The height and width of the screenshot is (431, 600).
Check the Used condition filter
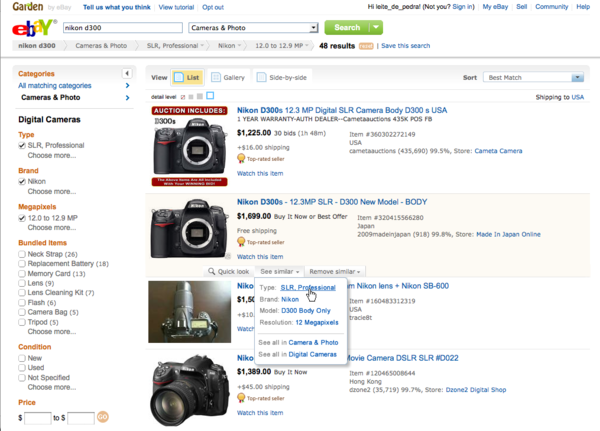click(22, 368)
